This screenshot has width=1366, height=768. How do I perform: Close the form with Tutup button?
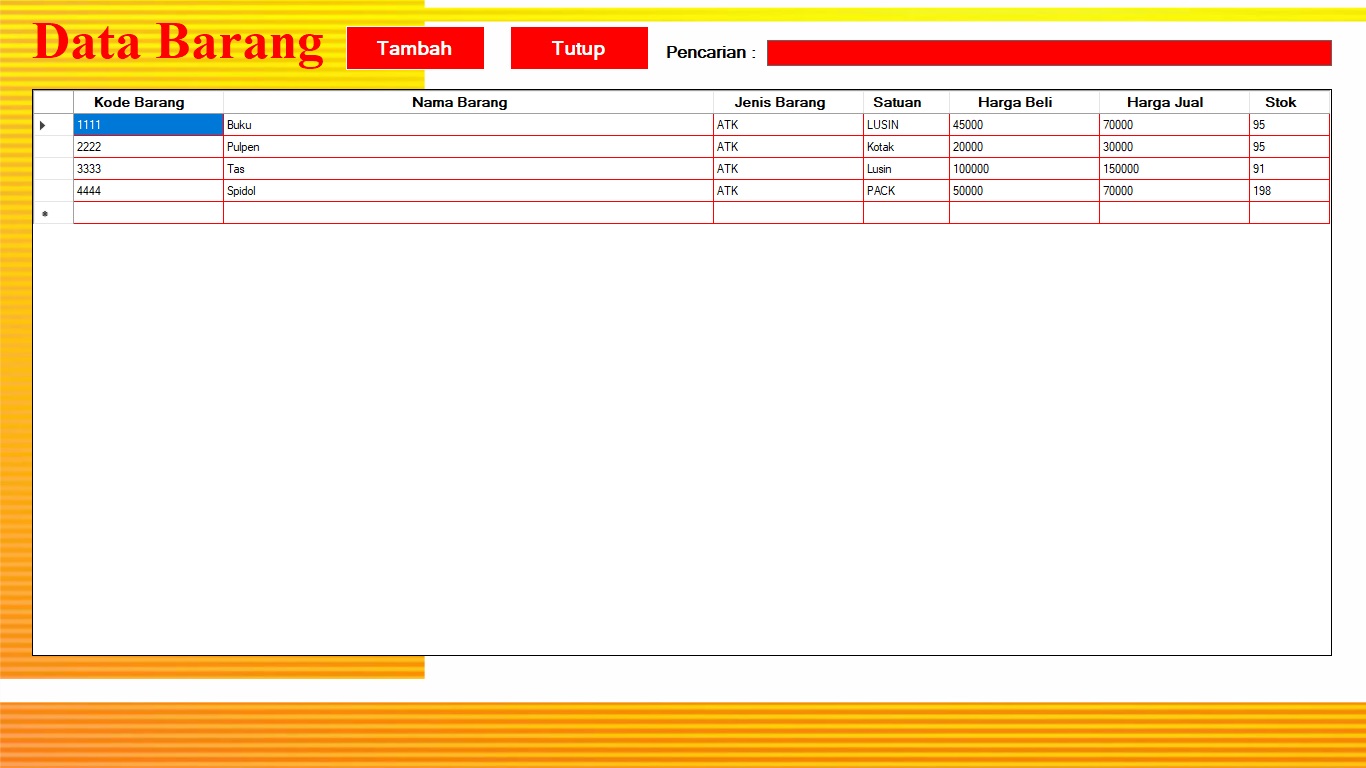pos(579,48)
